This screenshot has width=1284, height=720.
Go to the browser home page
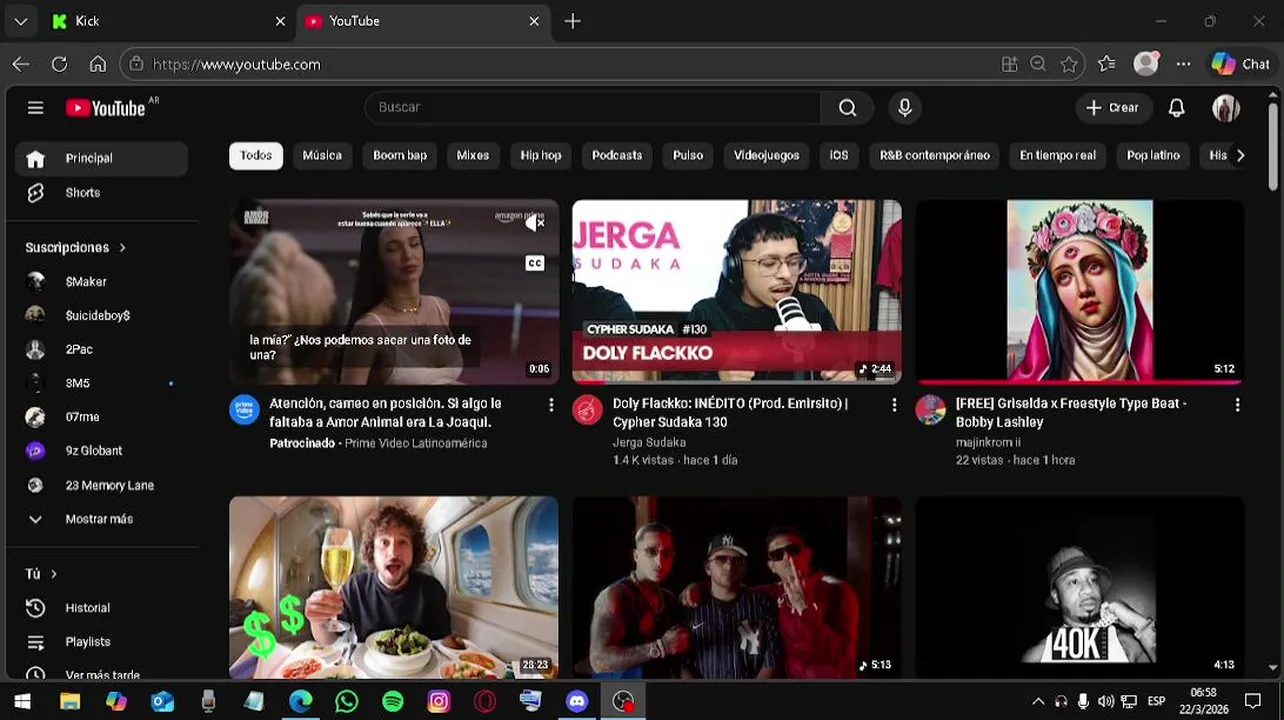(x=97, y=64)
